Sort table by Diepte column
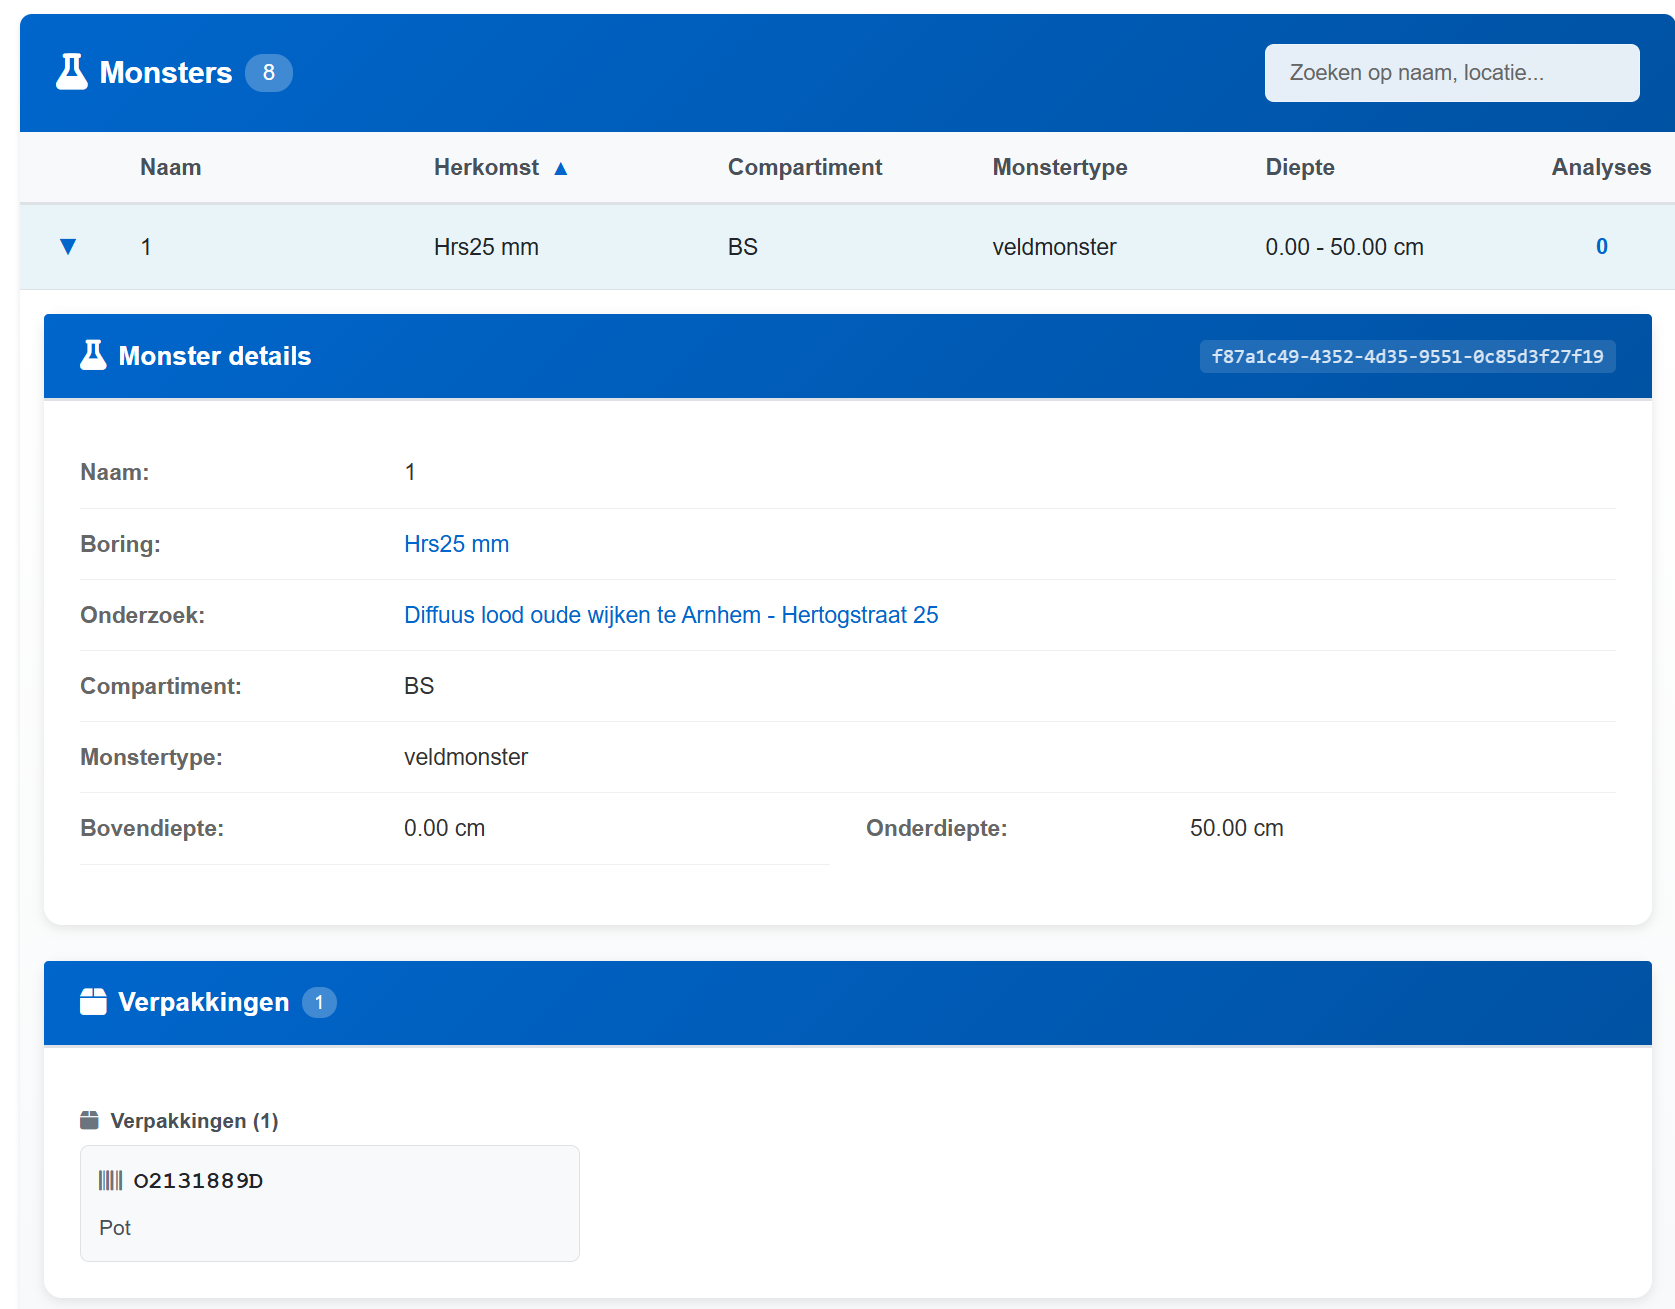 coord(1299,167)
